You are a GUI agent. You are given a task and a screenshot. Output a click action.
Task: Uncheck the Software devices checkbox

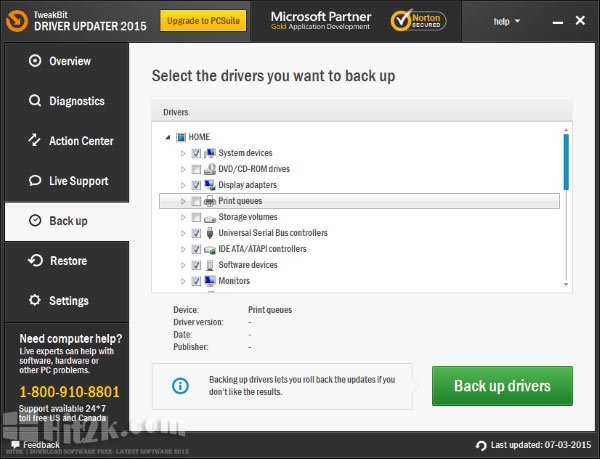pos(196,265)
